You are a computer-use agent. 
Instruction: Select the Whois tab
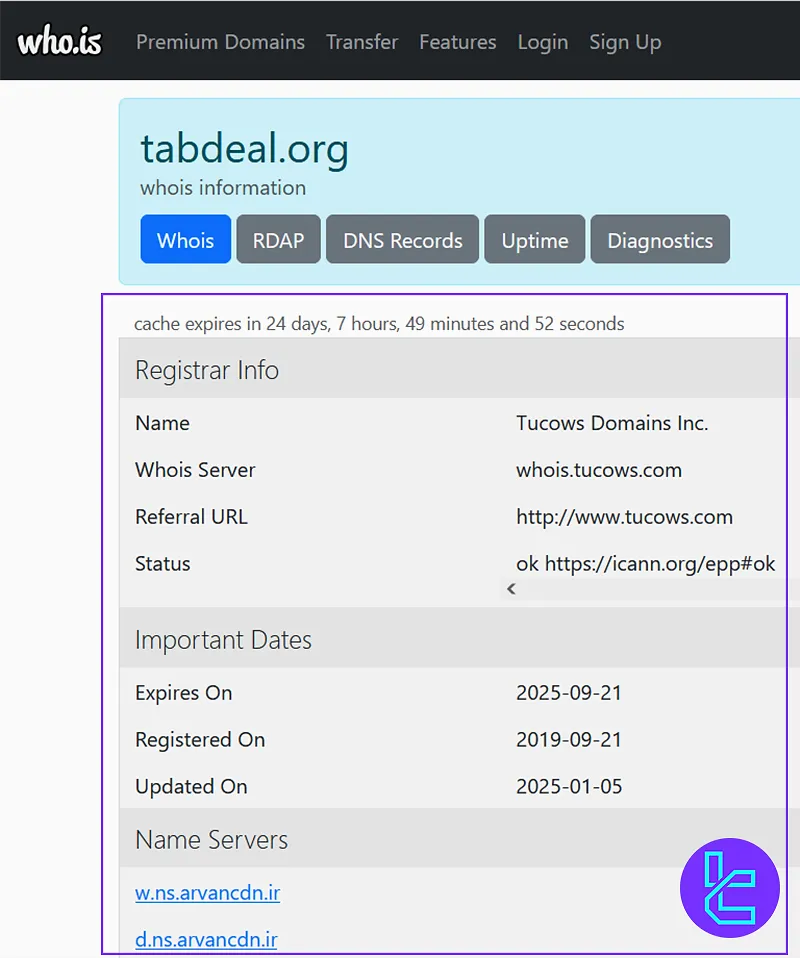pos(185,240)
